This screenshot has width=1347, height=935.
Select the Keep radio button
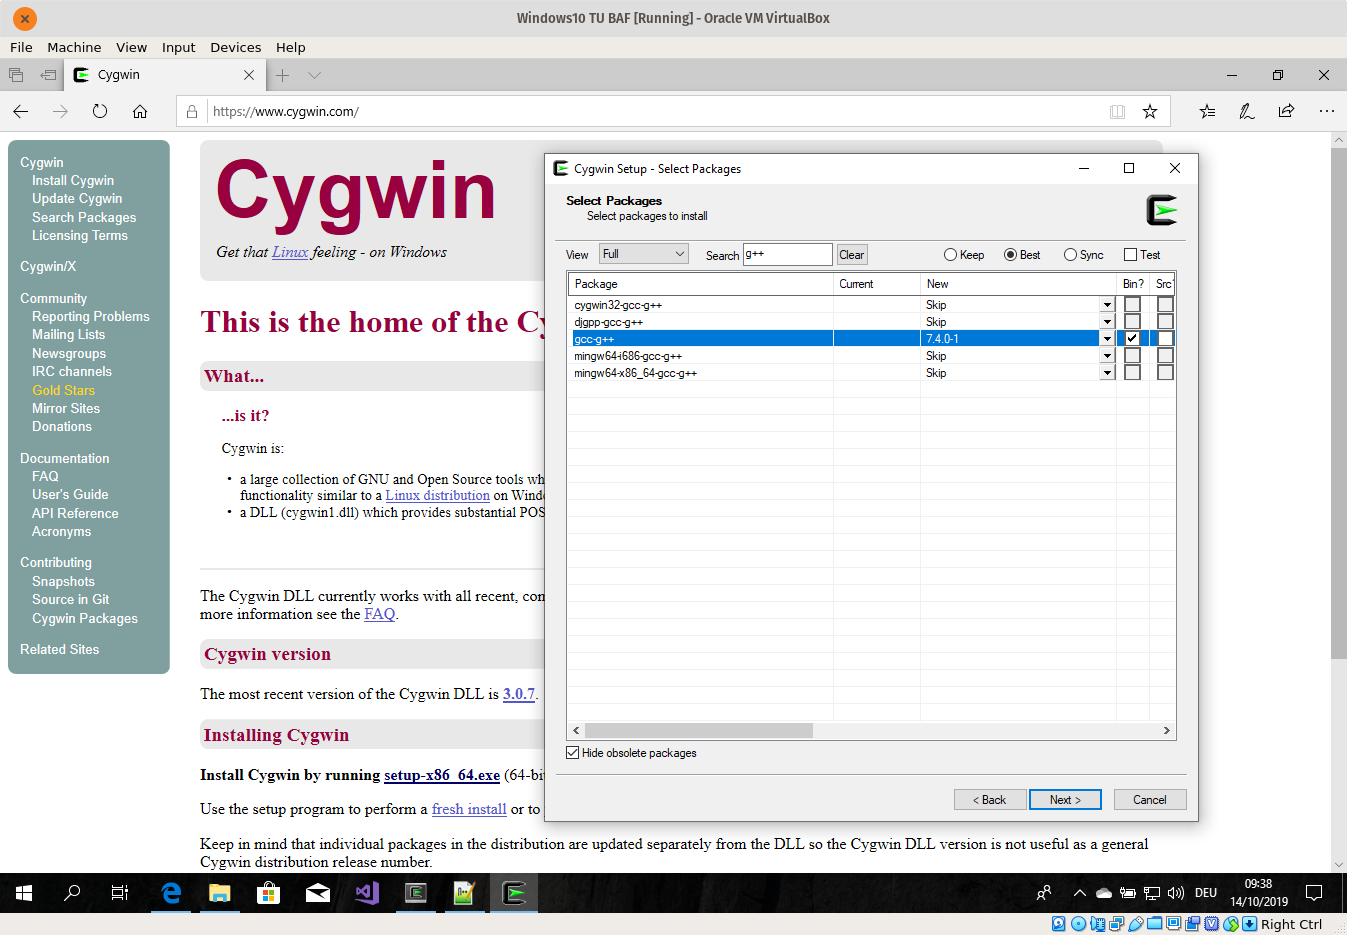964,255
